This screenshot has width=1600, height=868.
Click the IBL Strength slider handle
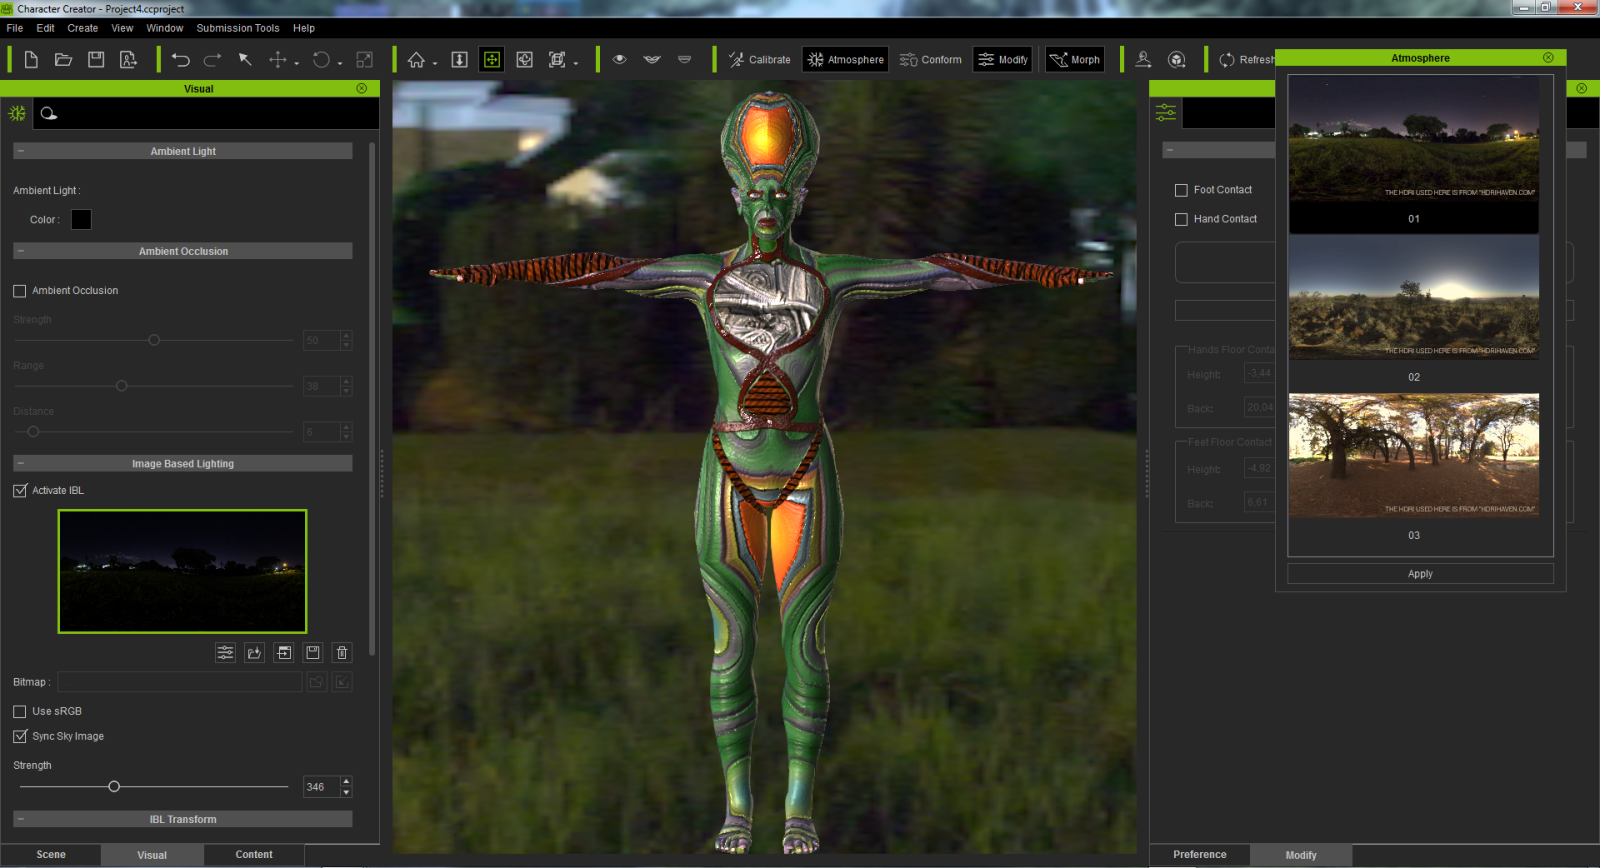point(114,787)
